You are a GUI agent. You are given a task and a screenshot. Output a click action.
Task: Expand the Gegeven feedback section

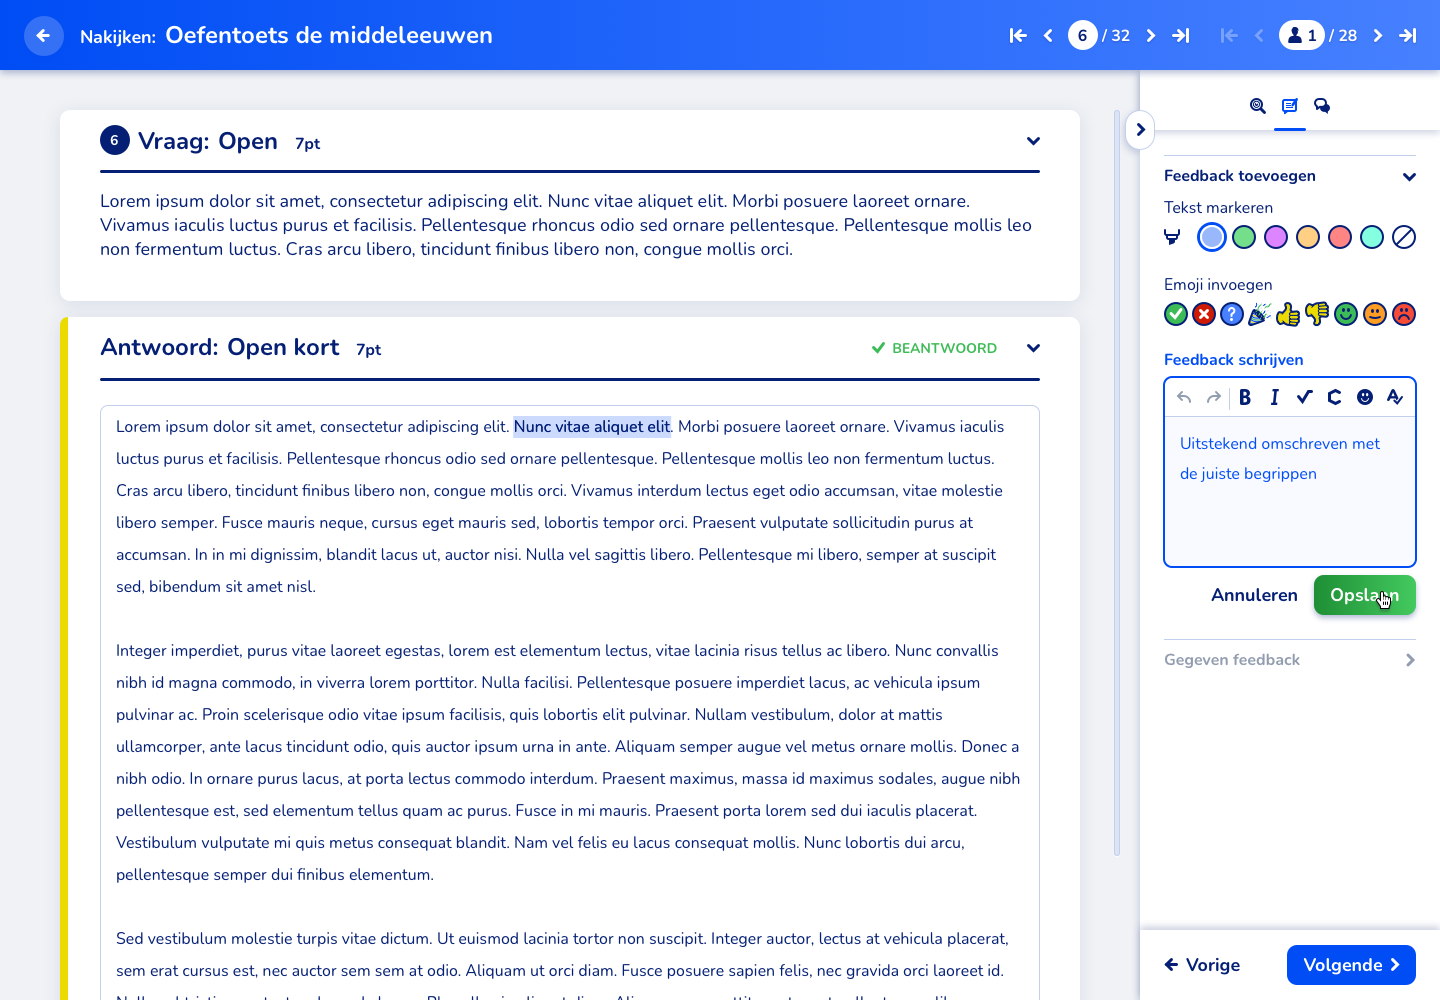[1410, 660]
